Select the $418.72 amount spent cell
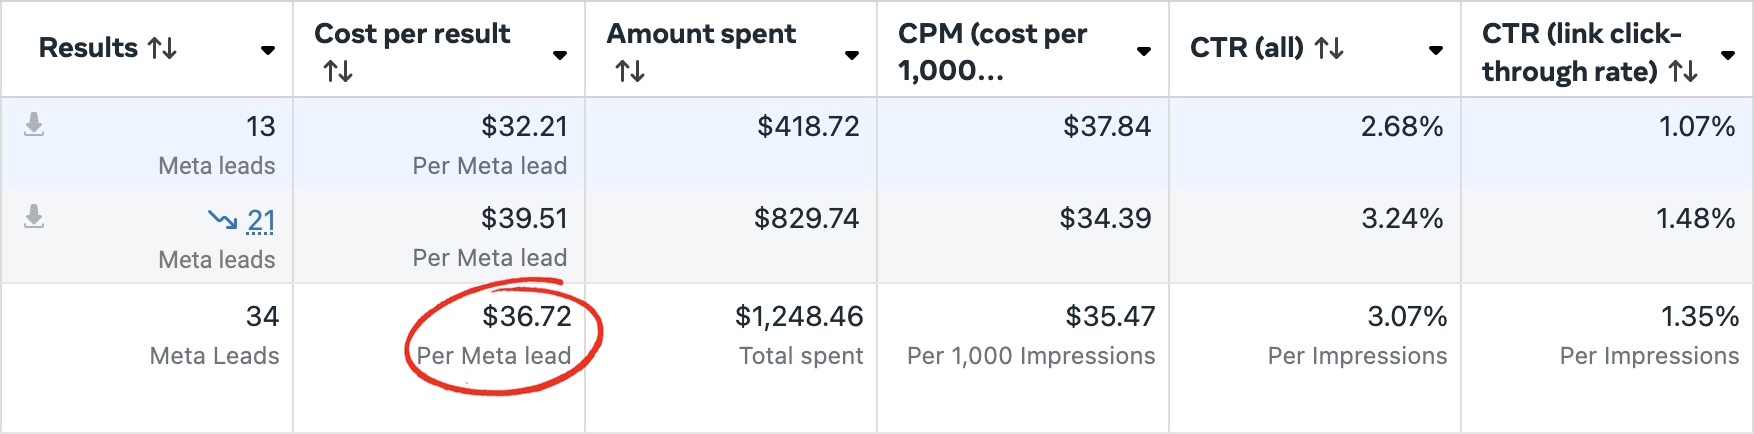This screenshot has height=434, width=1754. tap(731, 143)
